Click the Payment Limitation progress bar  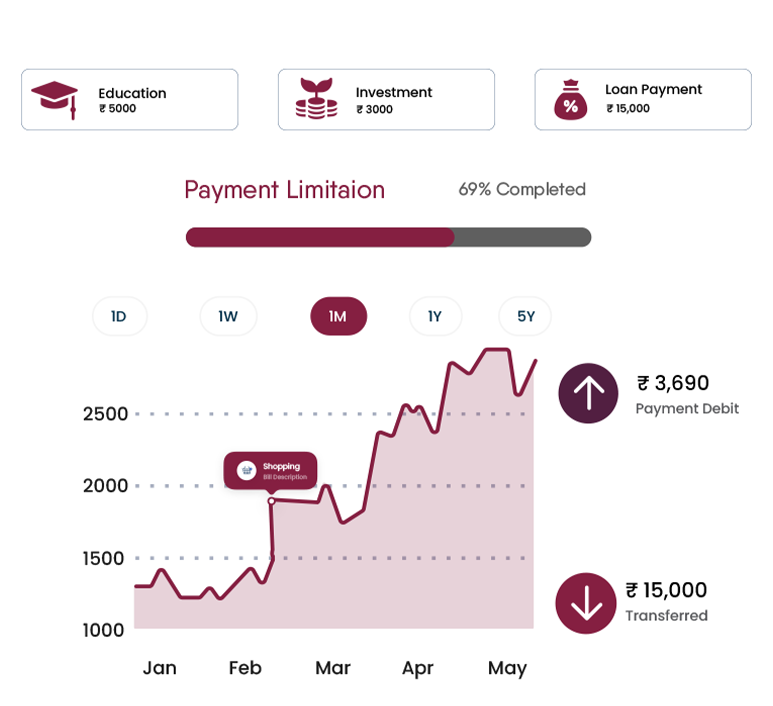pyautogui.click(x=388, y=237)
